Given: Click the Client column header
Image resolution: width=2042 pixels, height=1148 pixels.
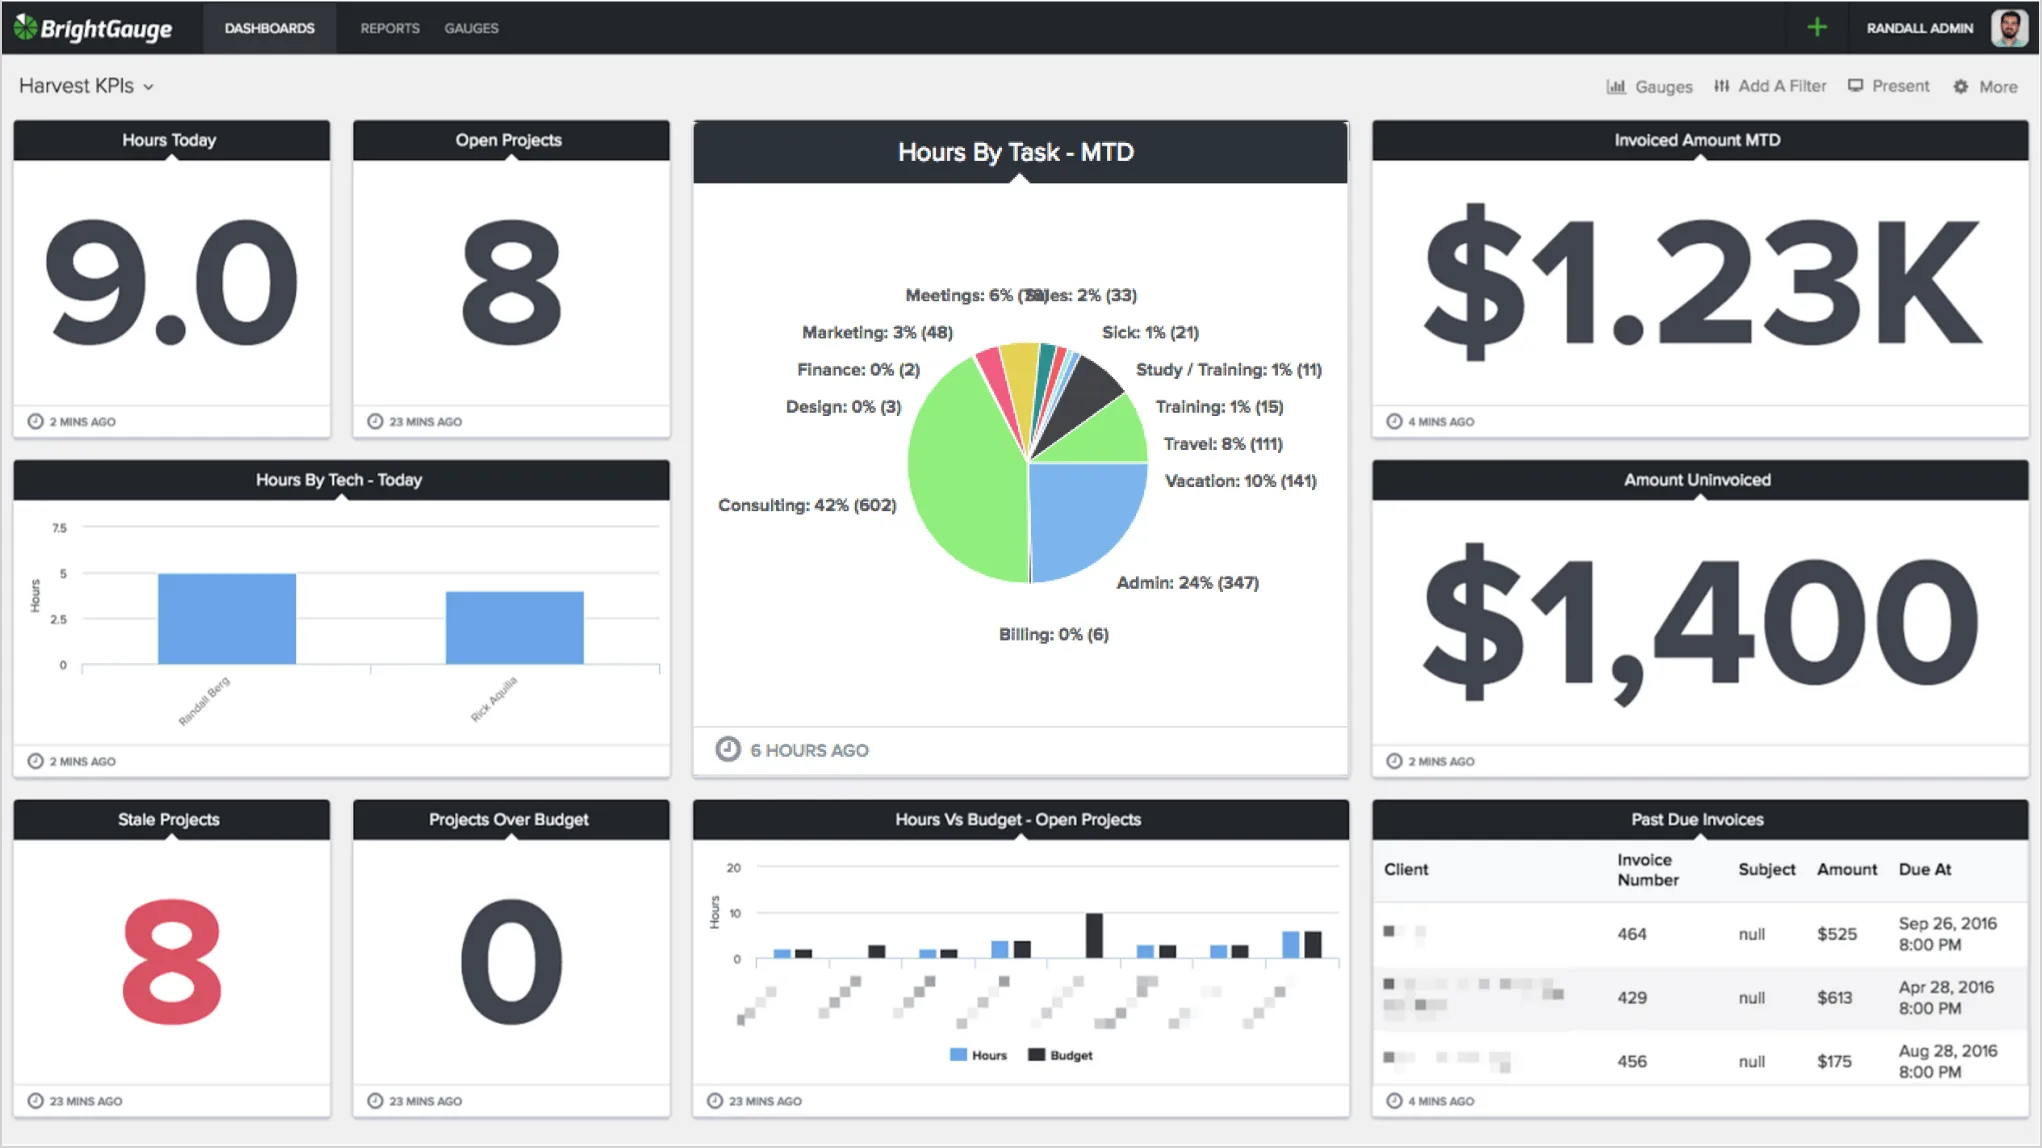Looking at the screenshot, I should pos(1405,870).
